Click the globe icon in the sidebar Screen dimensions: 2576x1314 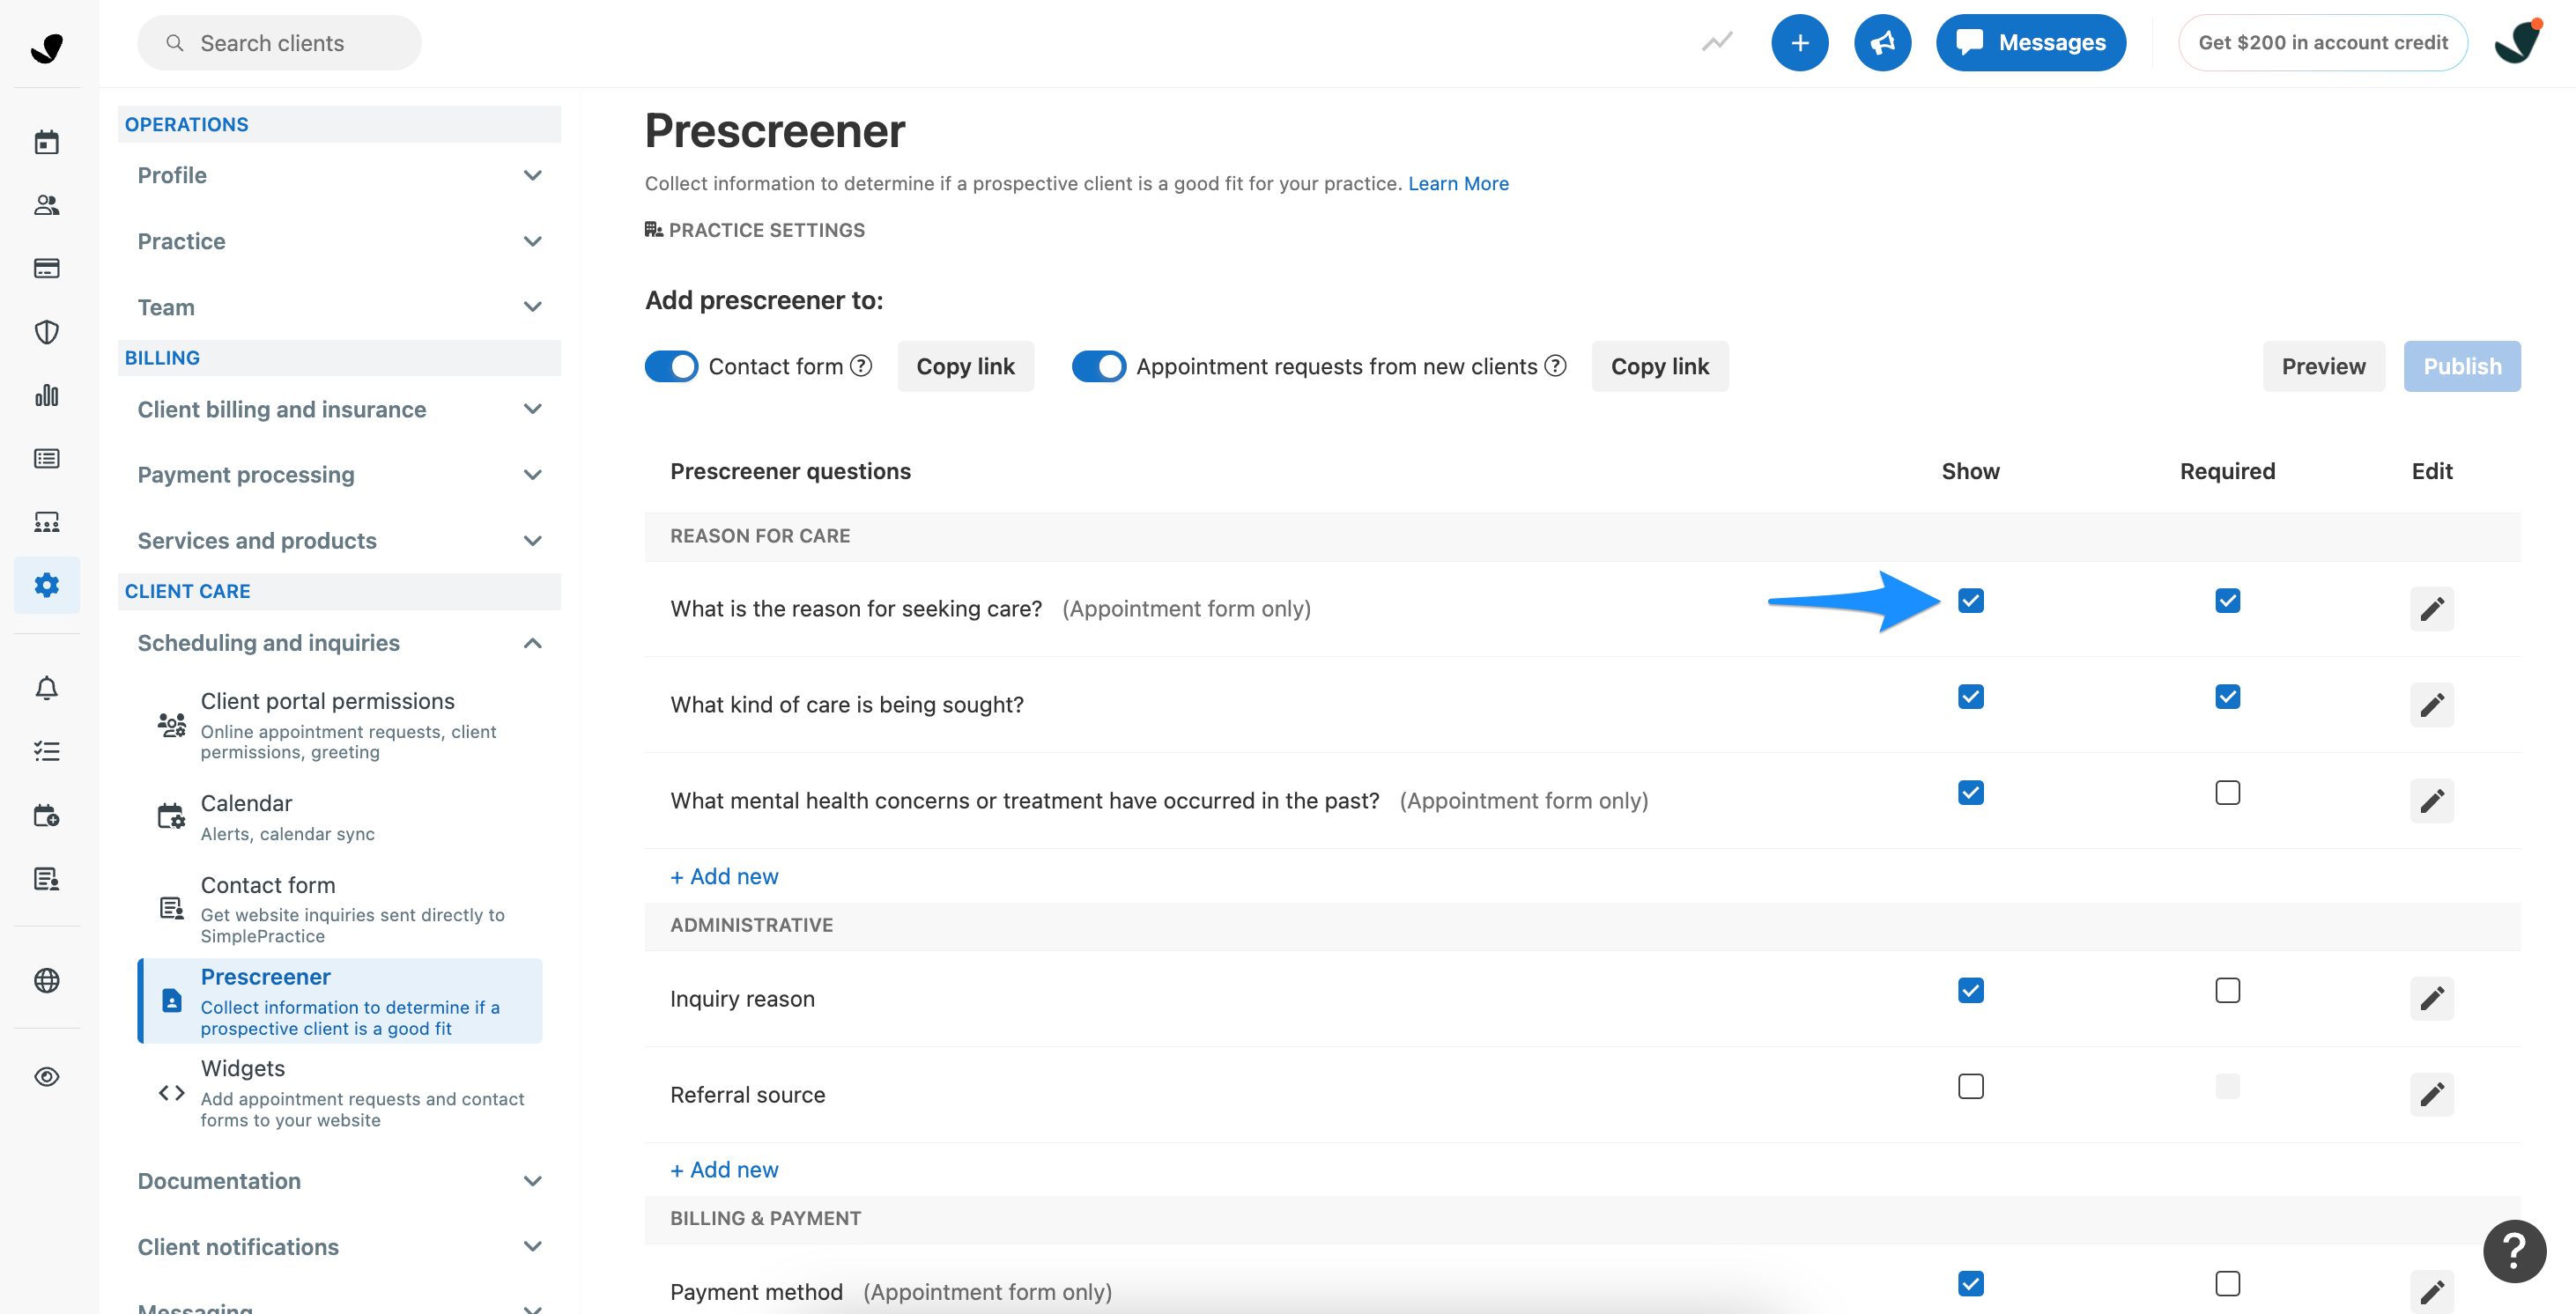(x=47, y=980)
